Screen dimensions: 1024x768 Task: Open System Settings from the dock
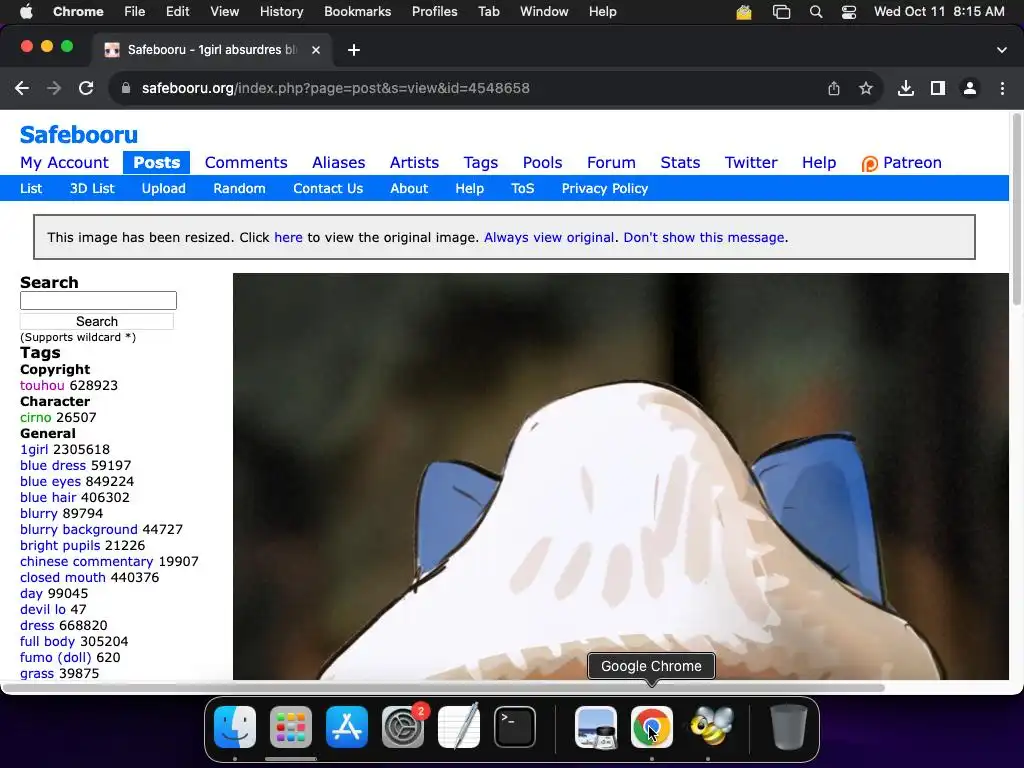[x=403, y=726]
